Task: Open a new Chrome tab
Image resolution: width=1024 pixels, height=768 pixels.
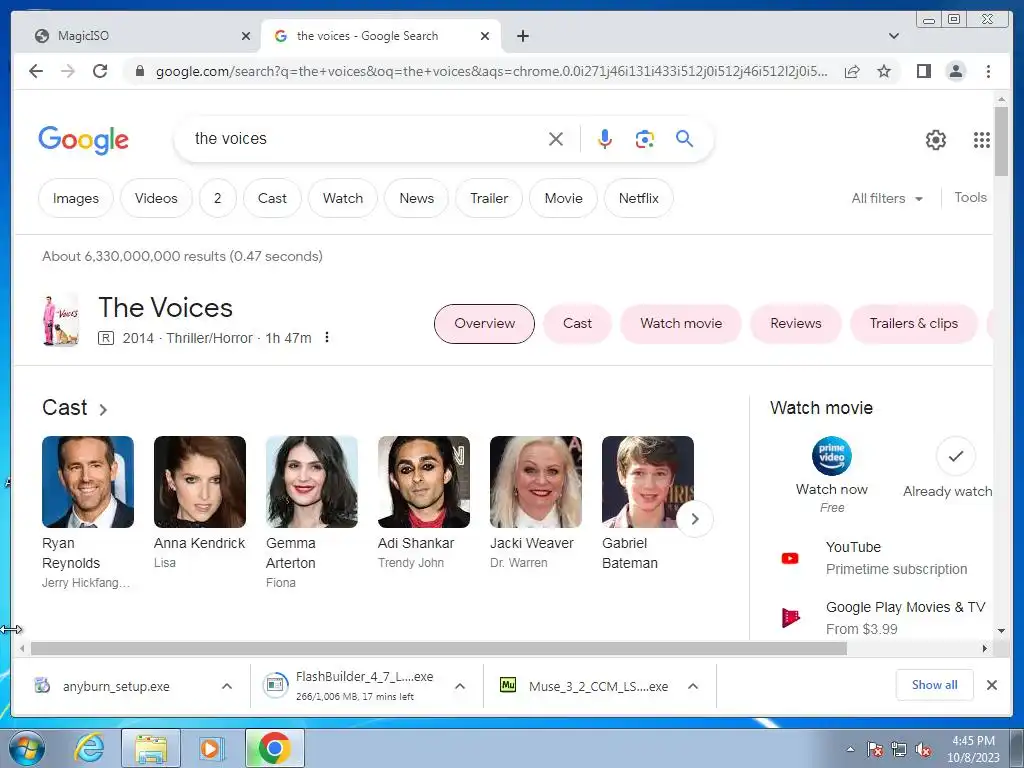Action: [522, 36]
